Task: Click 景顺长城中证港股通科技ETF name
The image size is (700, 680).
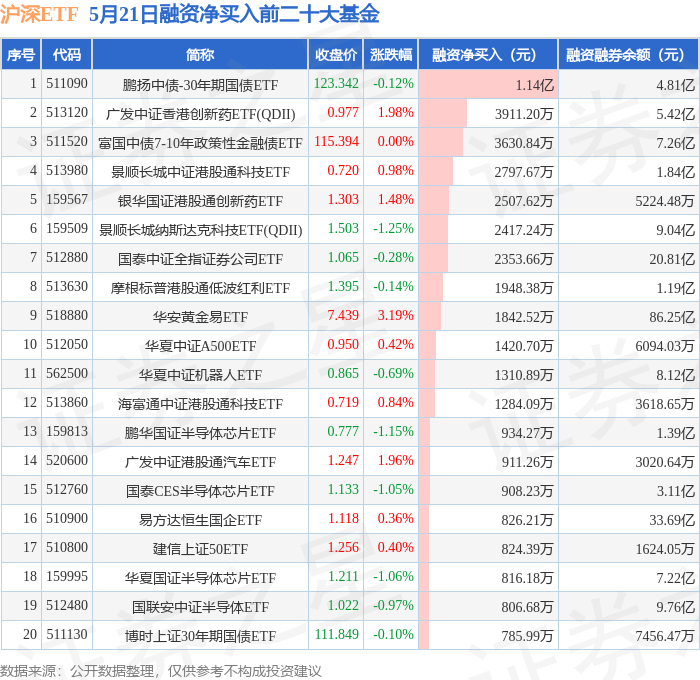Action: pyautogui.click(x=200, y=172)
